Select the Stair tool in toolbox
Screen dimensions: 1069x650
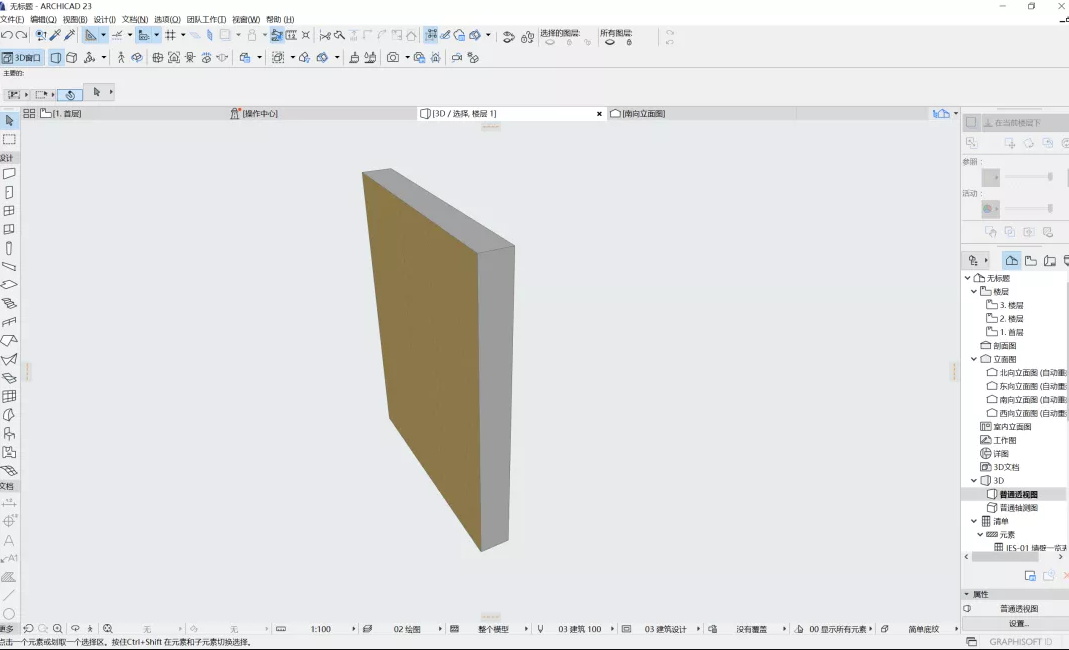click(x=9, y=304)
